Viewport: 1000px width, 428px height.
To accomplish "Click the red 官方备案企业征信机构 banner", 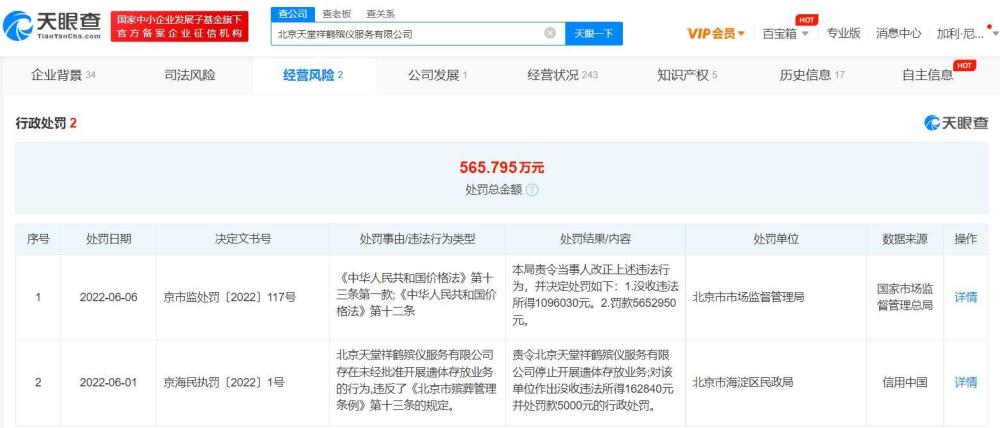I will pos(179,26).
